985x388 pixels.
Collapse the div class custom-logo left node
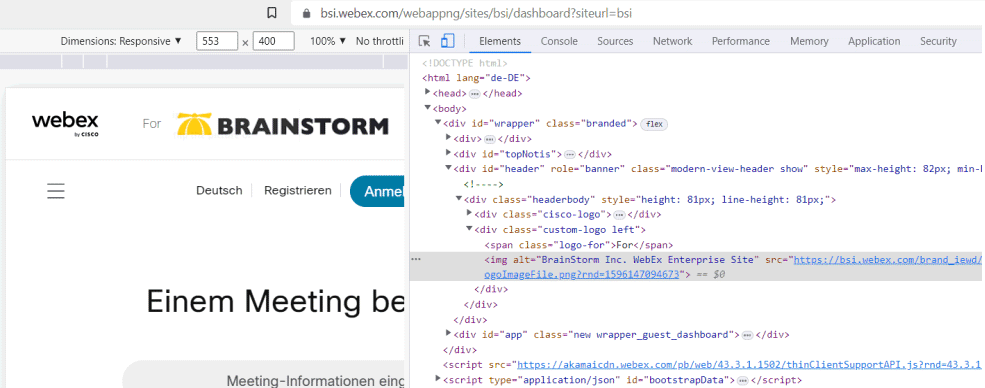click(469, 229)
